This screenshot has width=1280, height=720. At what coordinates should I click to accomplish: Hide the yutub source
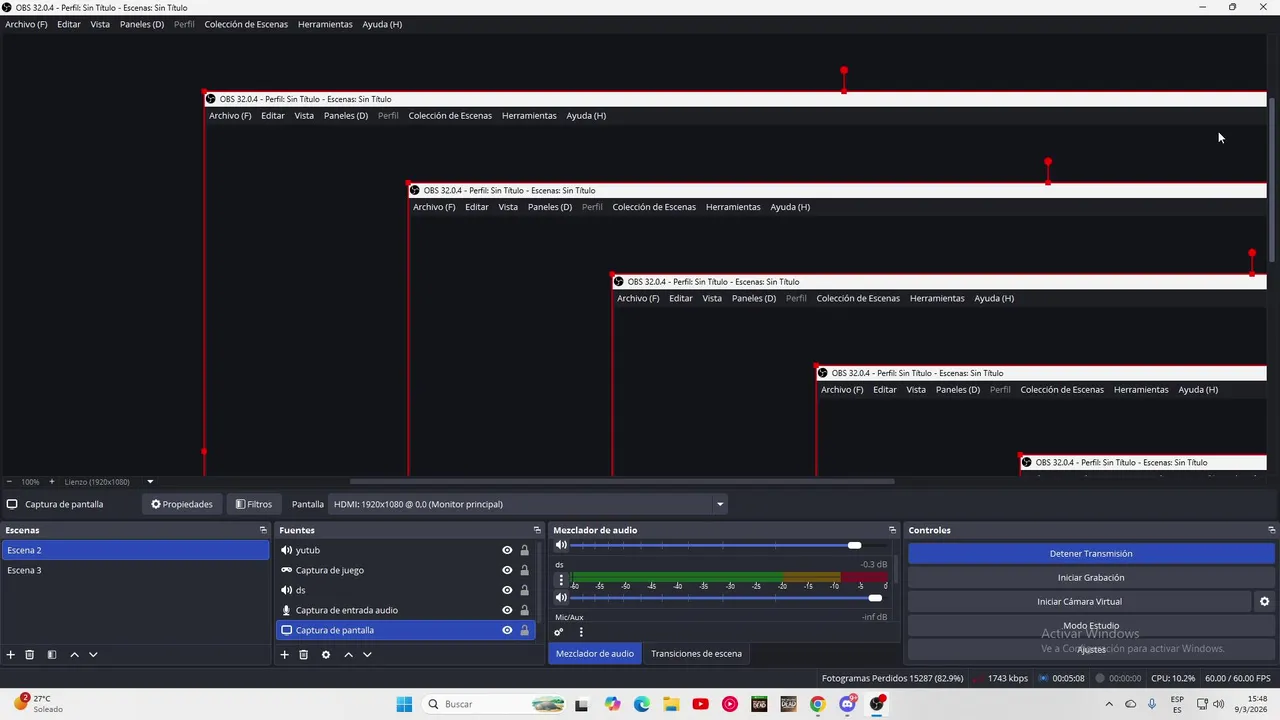point(507,550)
